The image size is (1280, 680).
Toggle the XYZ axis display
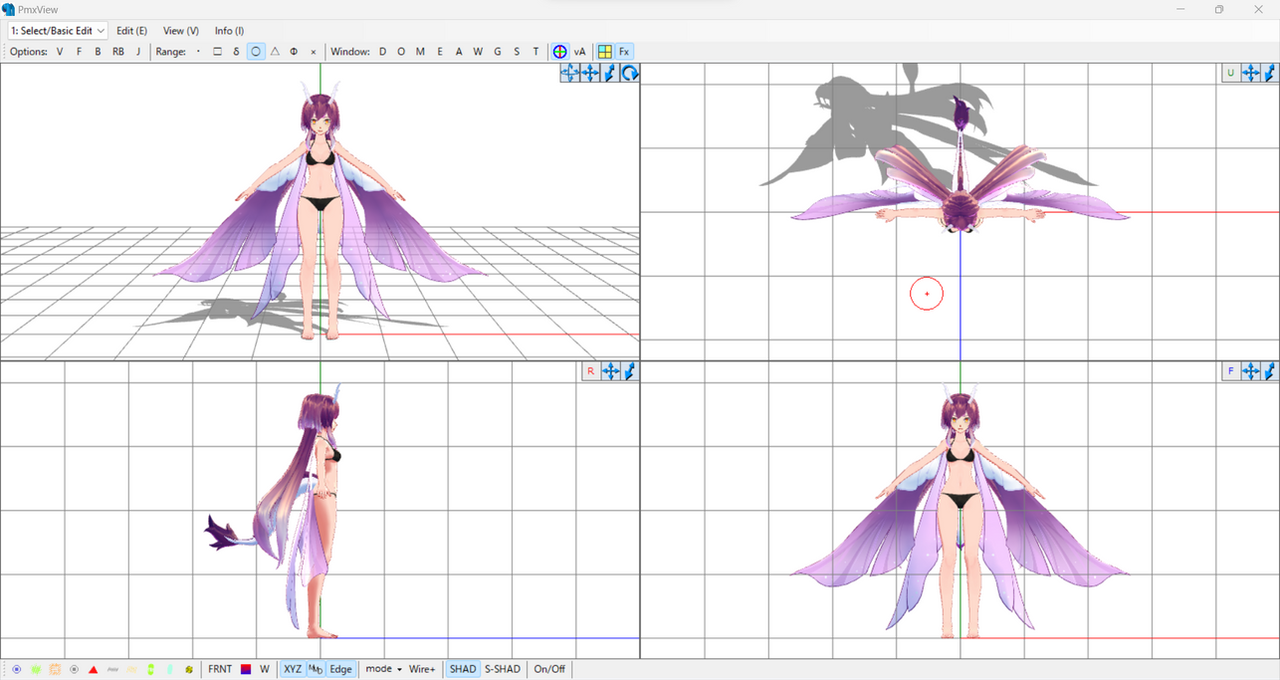click(x=292, y=669)
